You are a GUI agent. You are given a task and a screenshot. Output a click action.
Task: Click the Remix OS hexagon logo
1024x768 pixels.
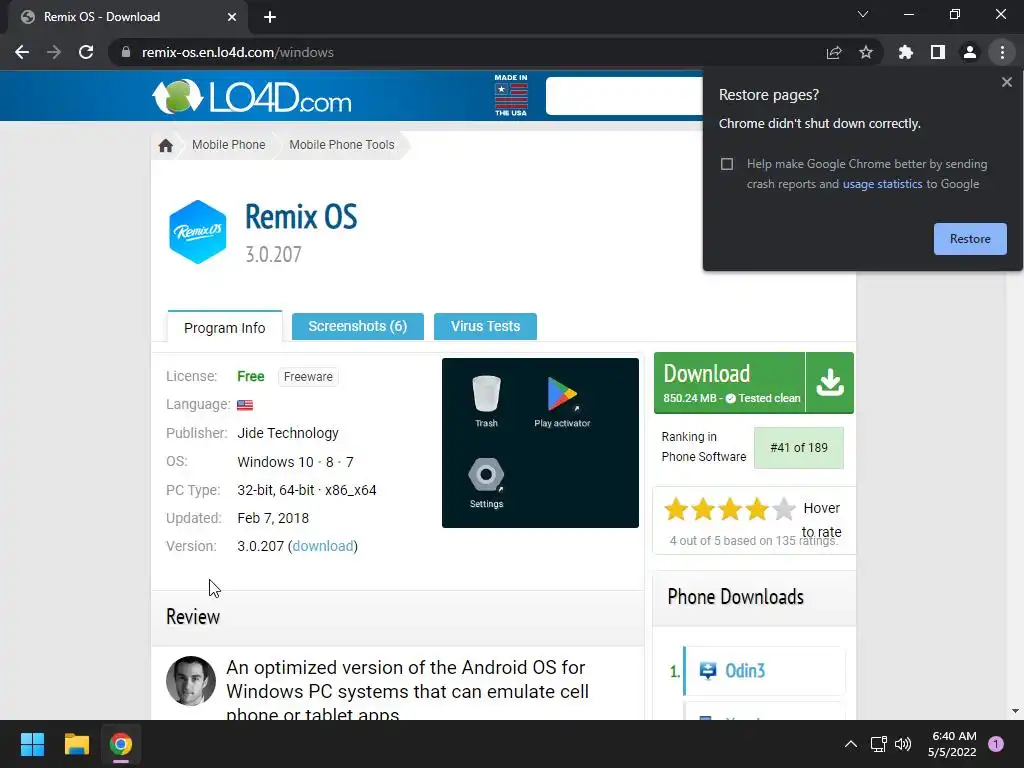(197, 232)
